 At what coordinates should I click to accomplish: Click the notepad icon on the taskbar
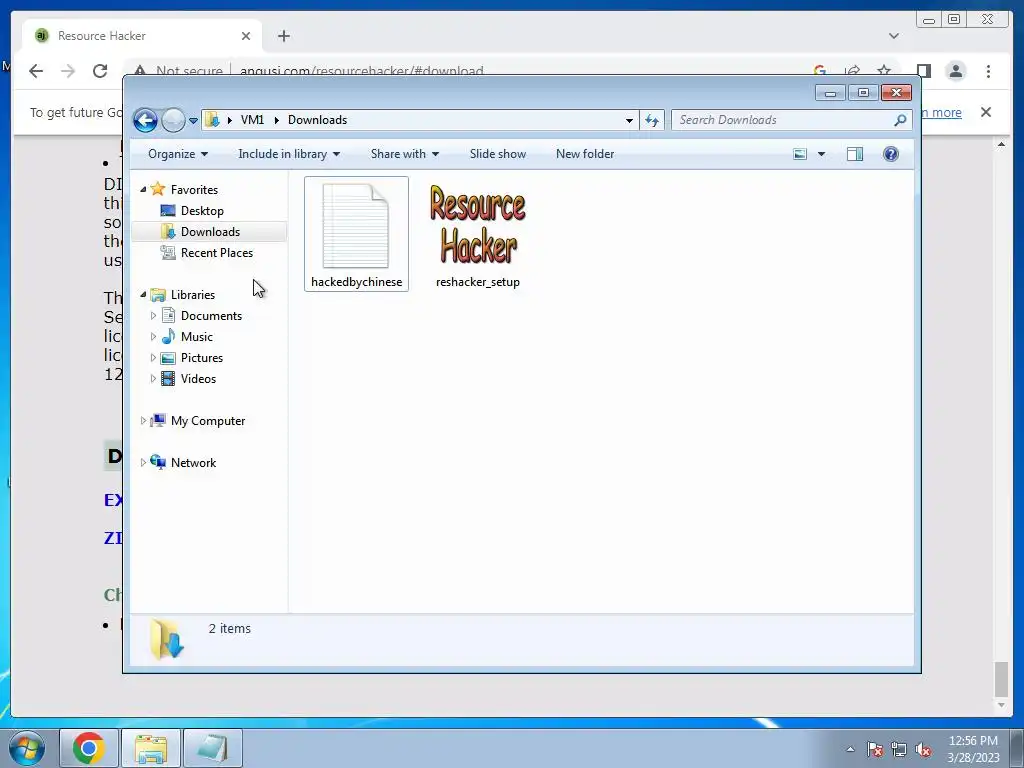click(213, 748)
